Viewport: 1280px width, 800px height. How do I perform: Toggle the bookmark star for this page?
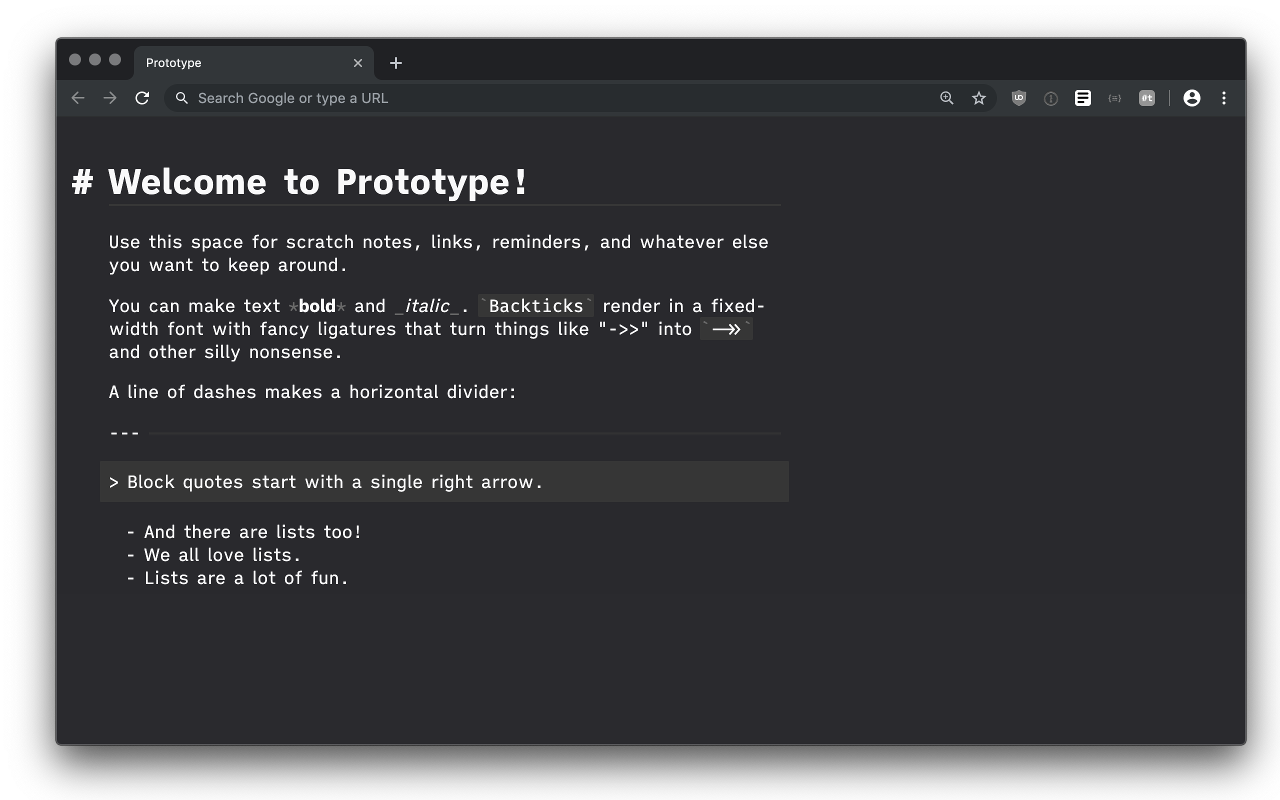point(979,98)
